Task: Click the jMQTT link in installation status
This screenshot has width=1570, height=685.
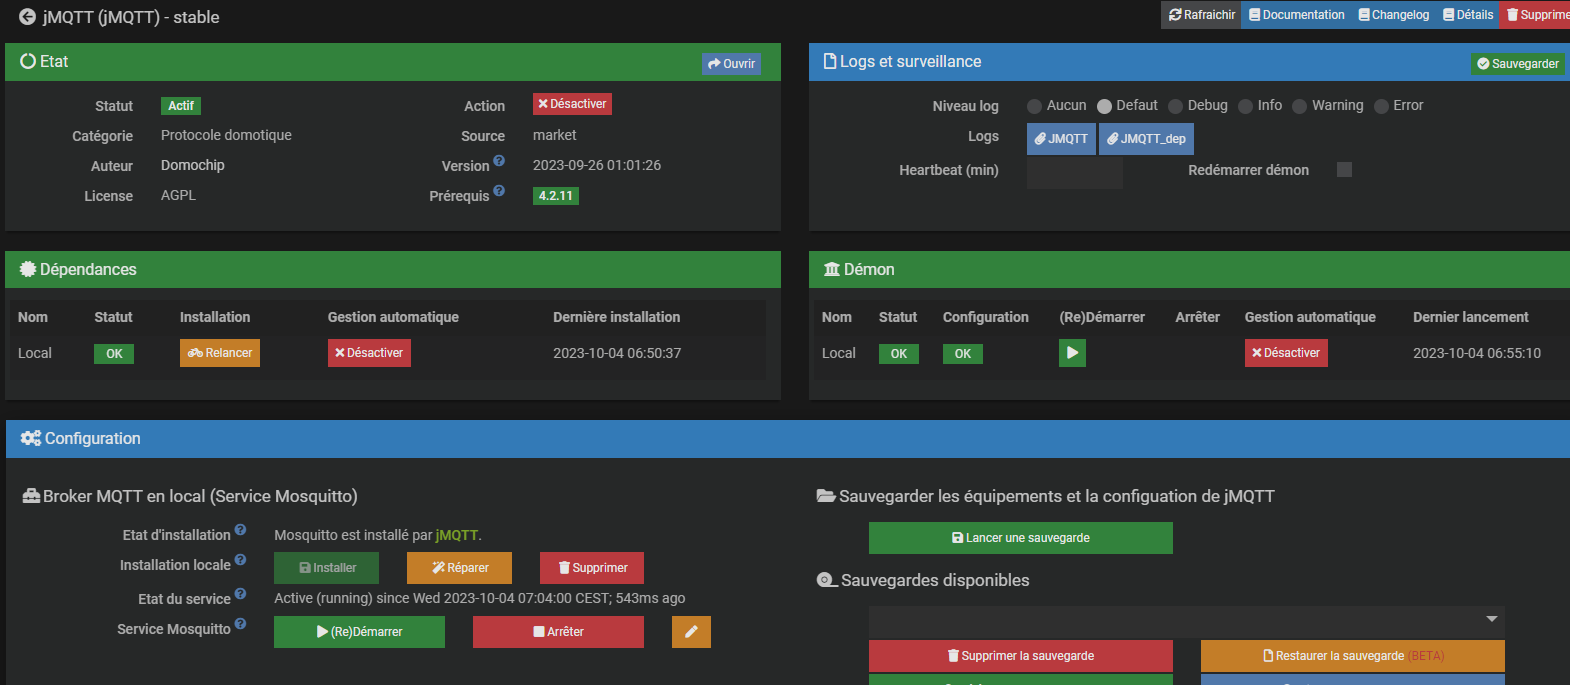Action: pos(457,535)
